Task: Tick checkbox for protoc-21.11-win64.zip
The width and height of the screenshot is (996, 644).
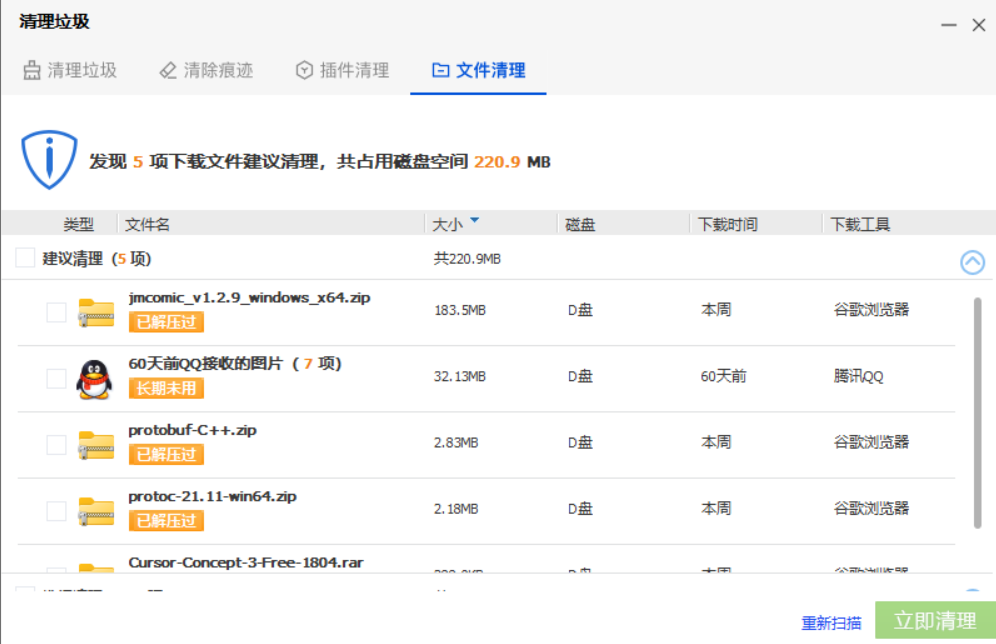Action: click(x=57, y=511)
